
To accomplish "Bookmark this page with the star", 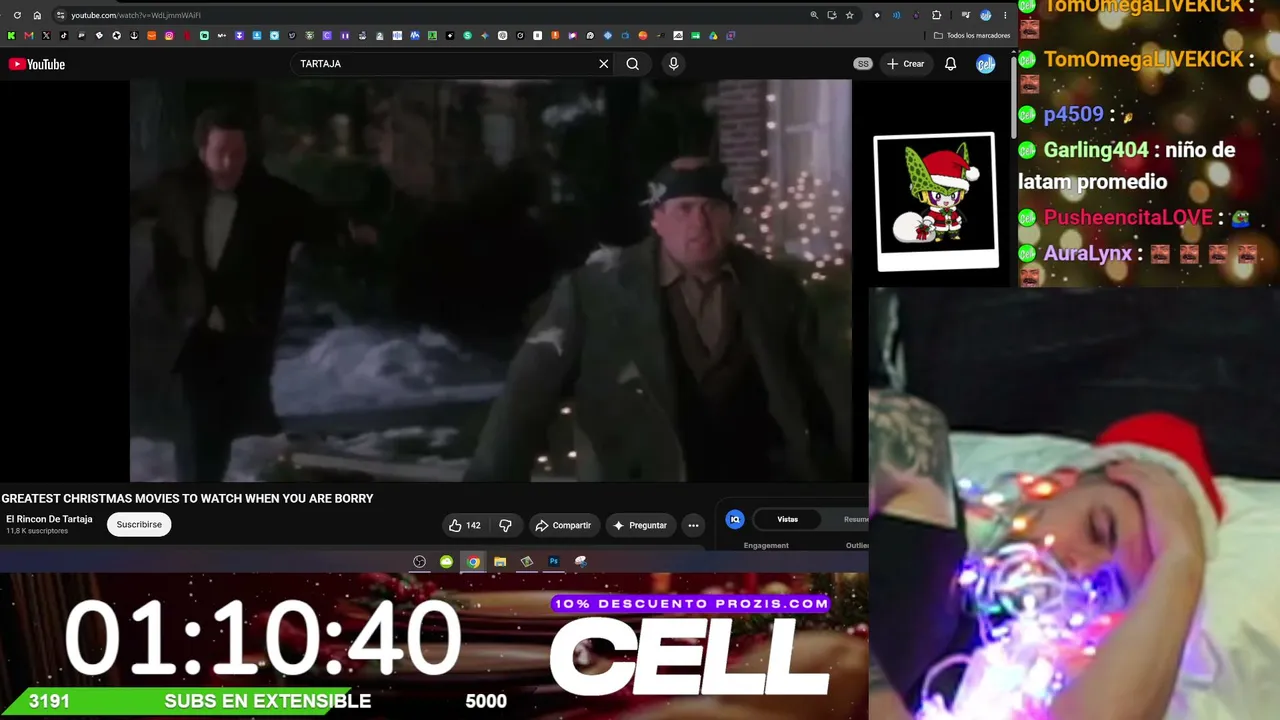I will point(850,15).
